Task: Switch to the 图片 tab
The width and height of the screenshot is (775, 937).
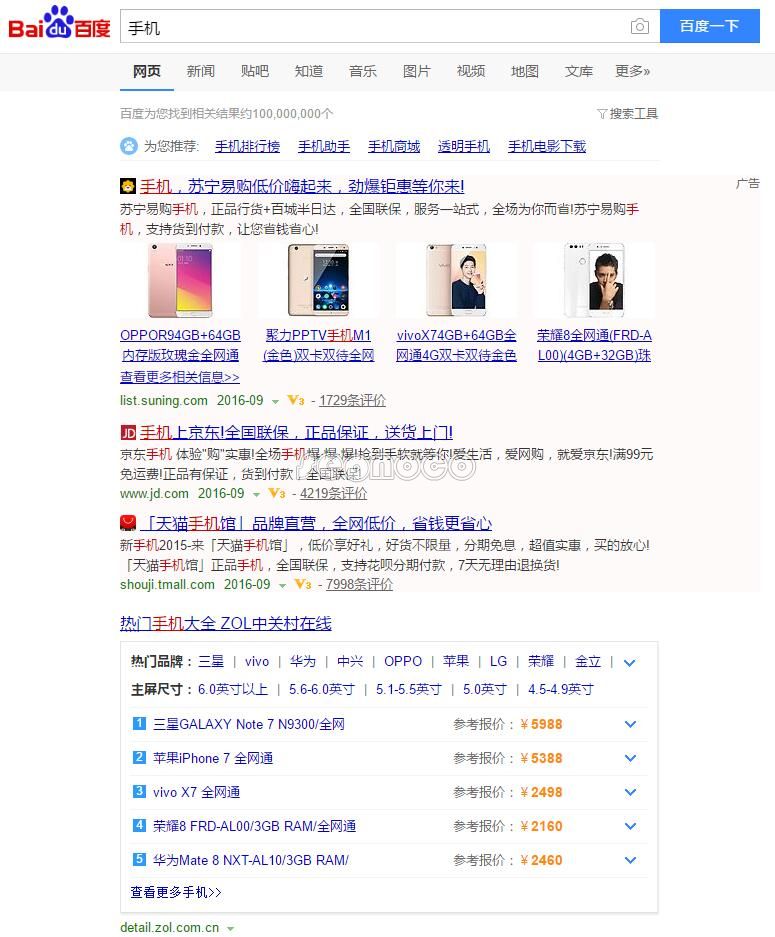Action: pyautogui.click(x=417, y=71)
